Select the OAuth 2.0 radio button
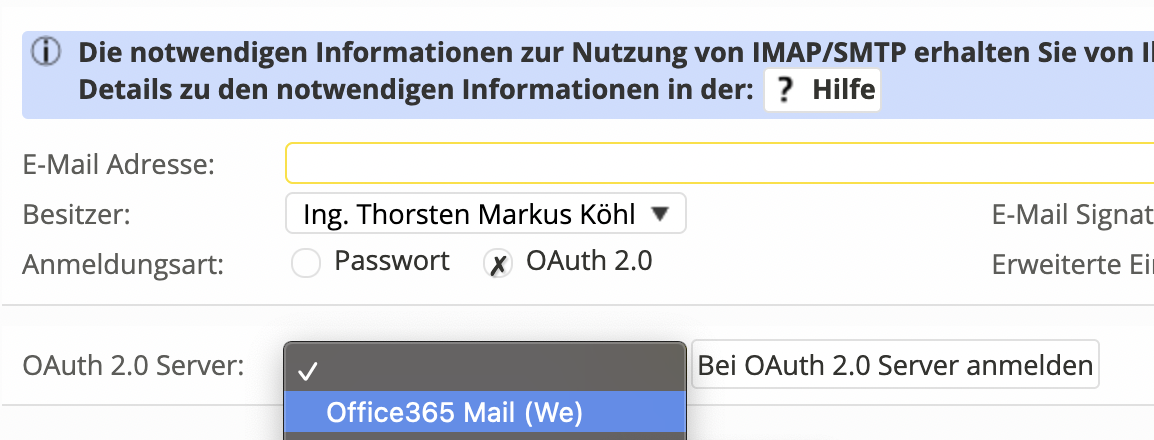Screen dimensions: 1154x440 pos(497,263)
